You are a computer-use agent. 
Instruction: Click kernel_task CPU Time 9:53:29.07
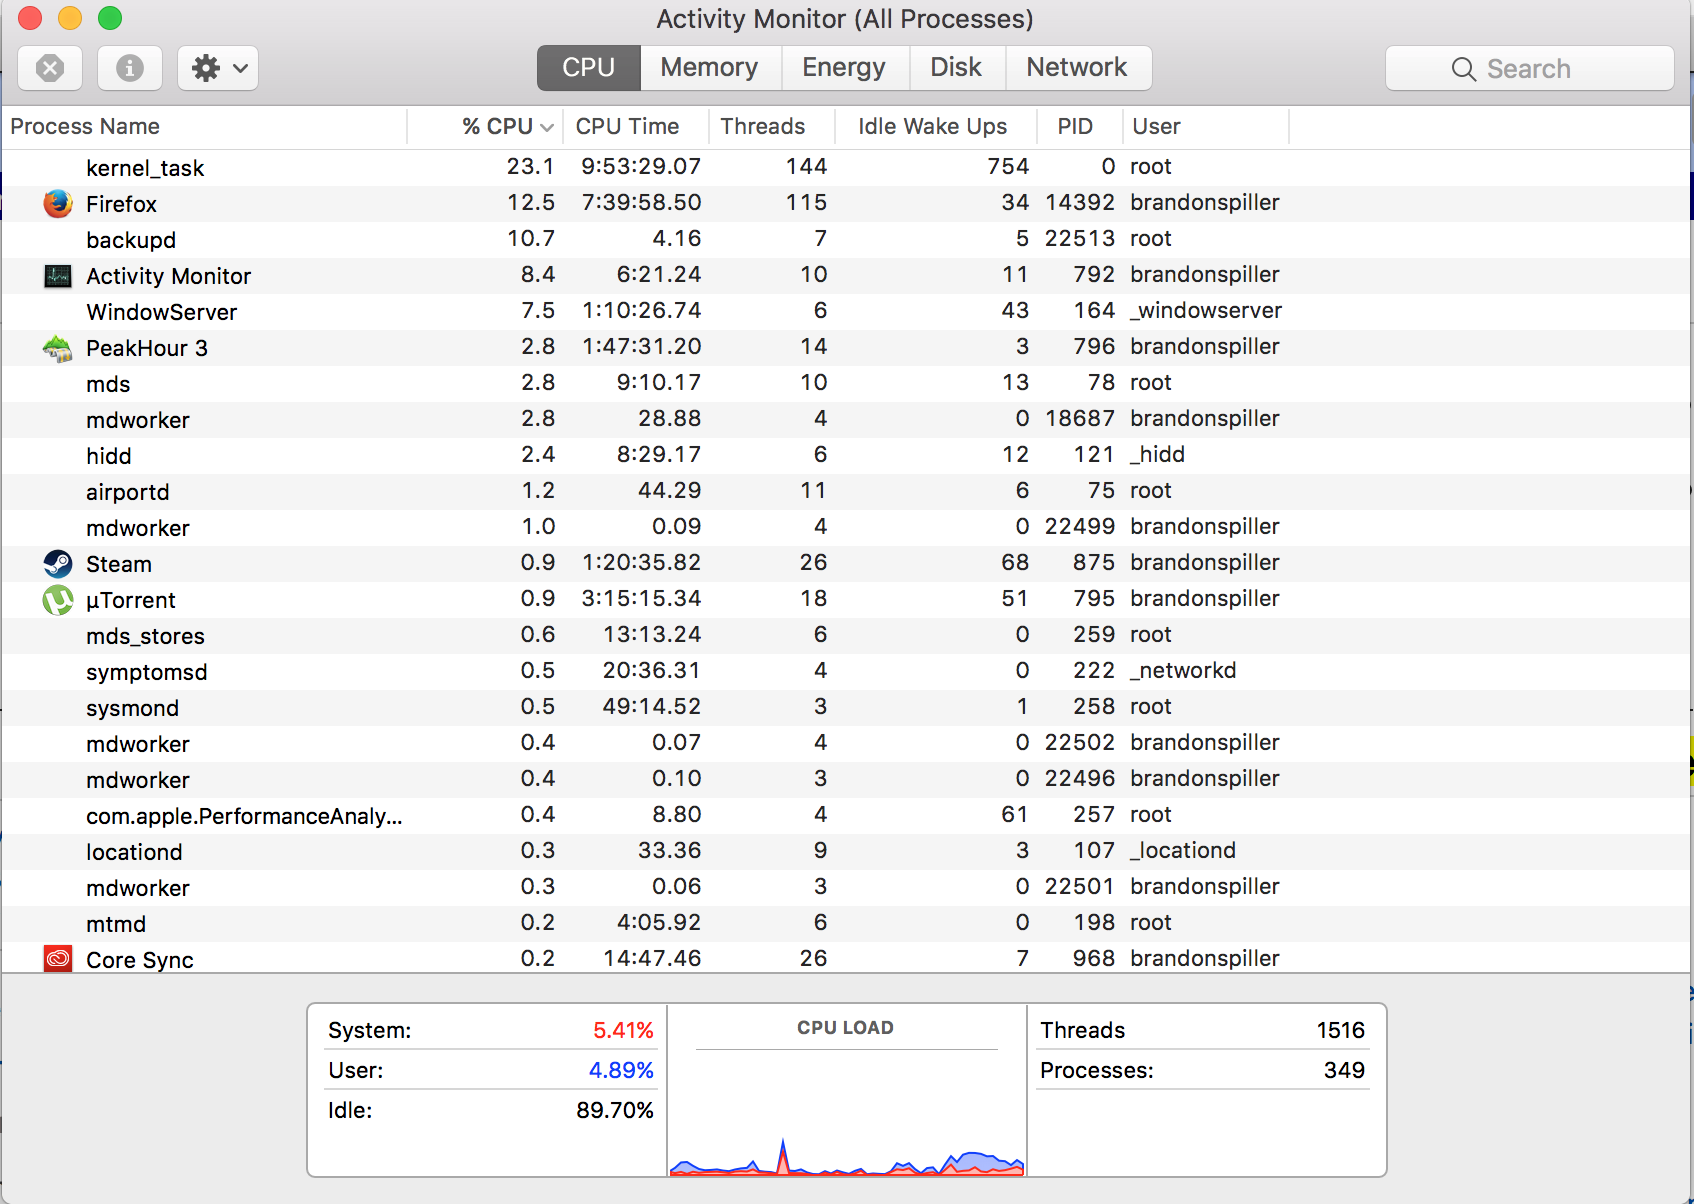(x=641, y=166)
